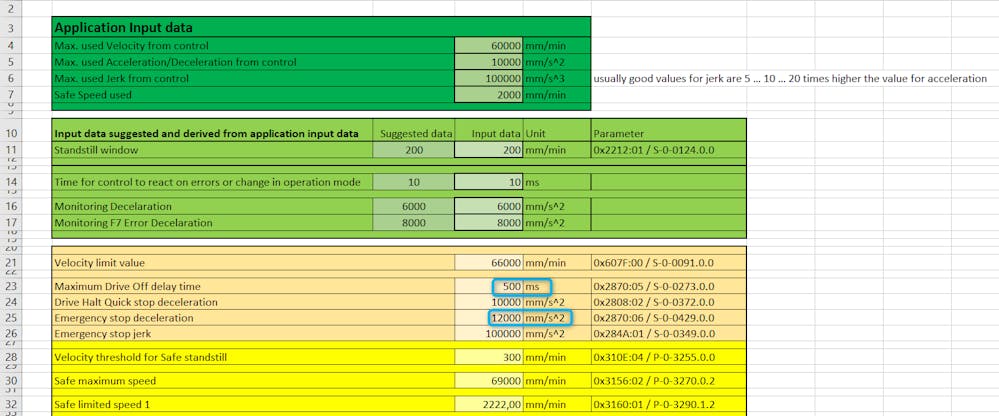Select the 69000 safe maximum speed value
The width and height of the screenshot is (999, 416).
pos(489,381)
